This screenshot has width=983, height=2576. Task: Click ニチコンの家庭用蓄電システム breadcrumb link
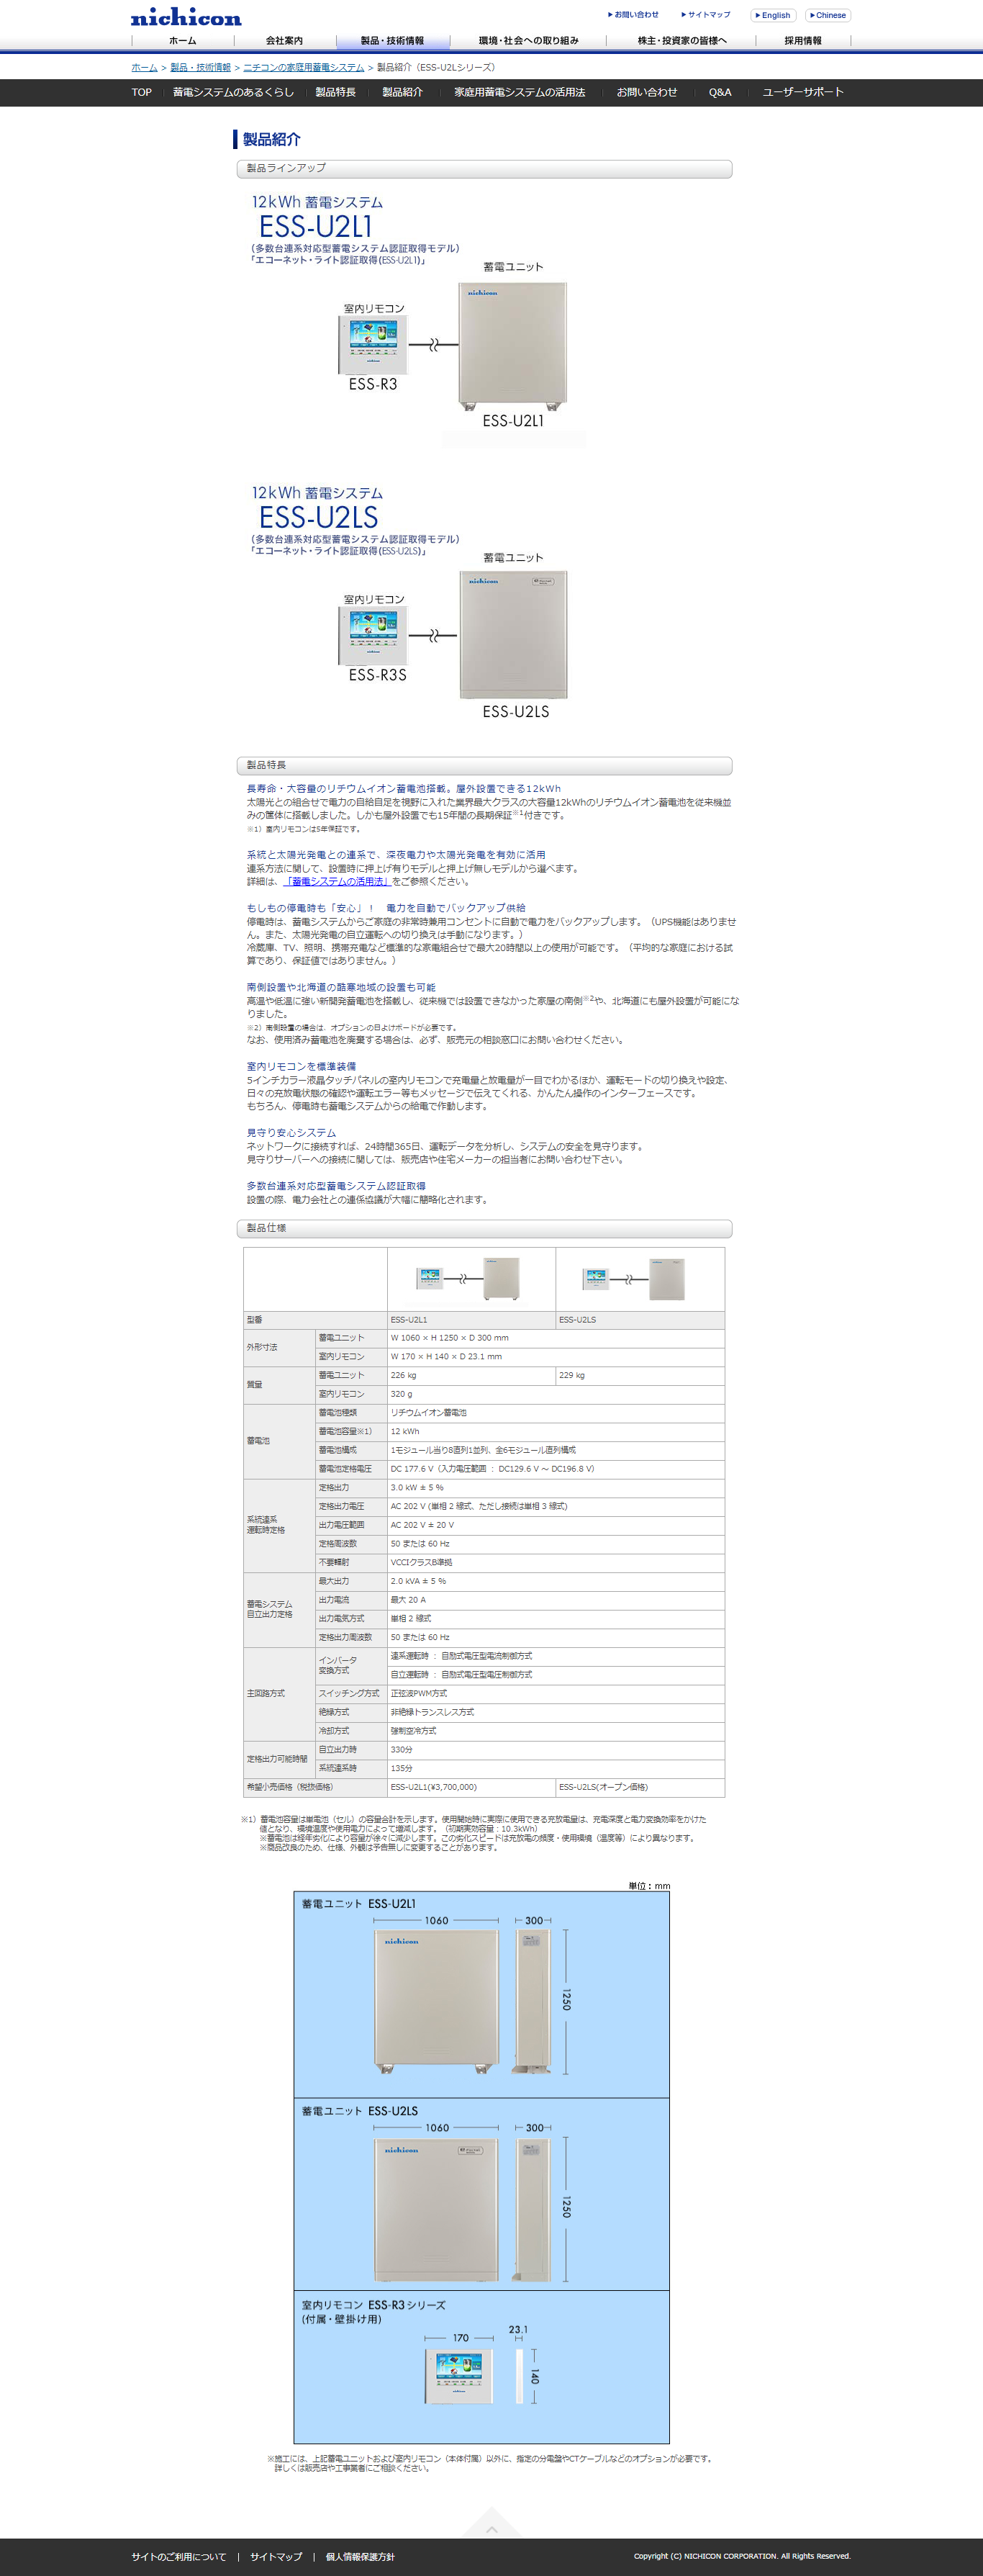[x=304, y=67]
